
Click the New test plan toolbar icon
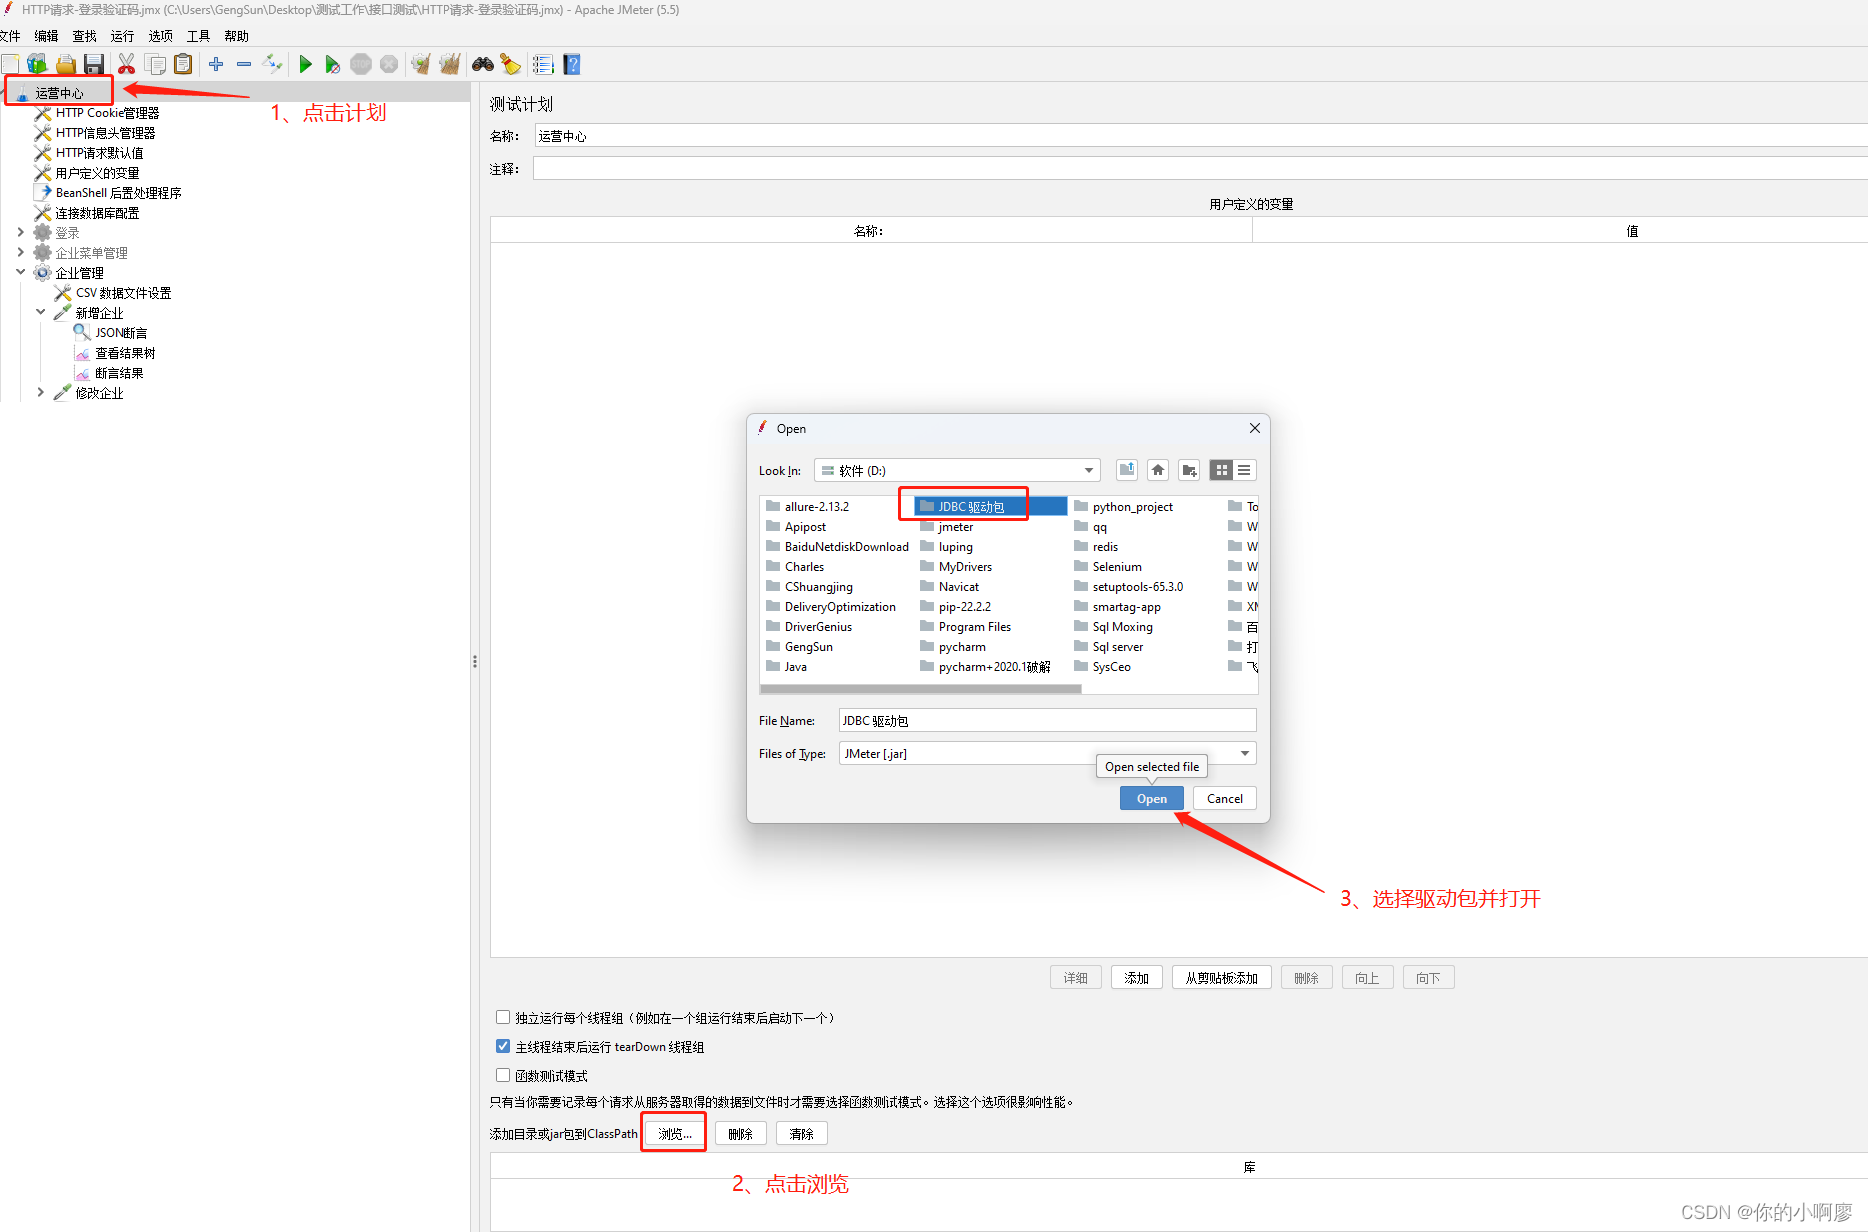click(9, 65)
